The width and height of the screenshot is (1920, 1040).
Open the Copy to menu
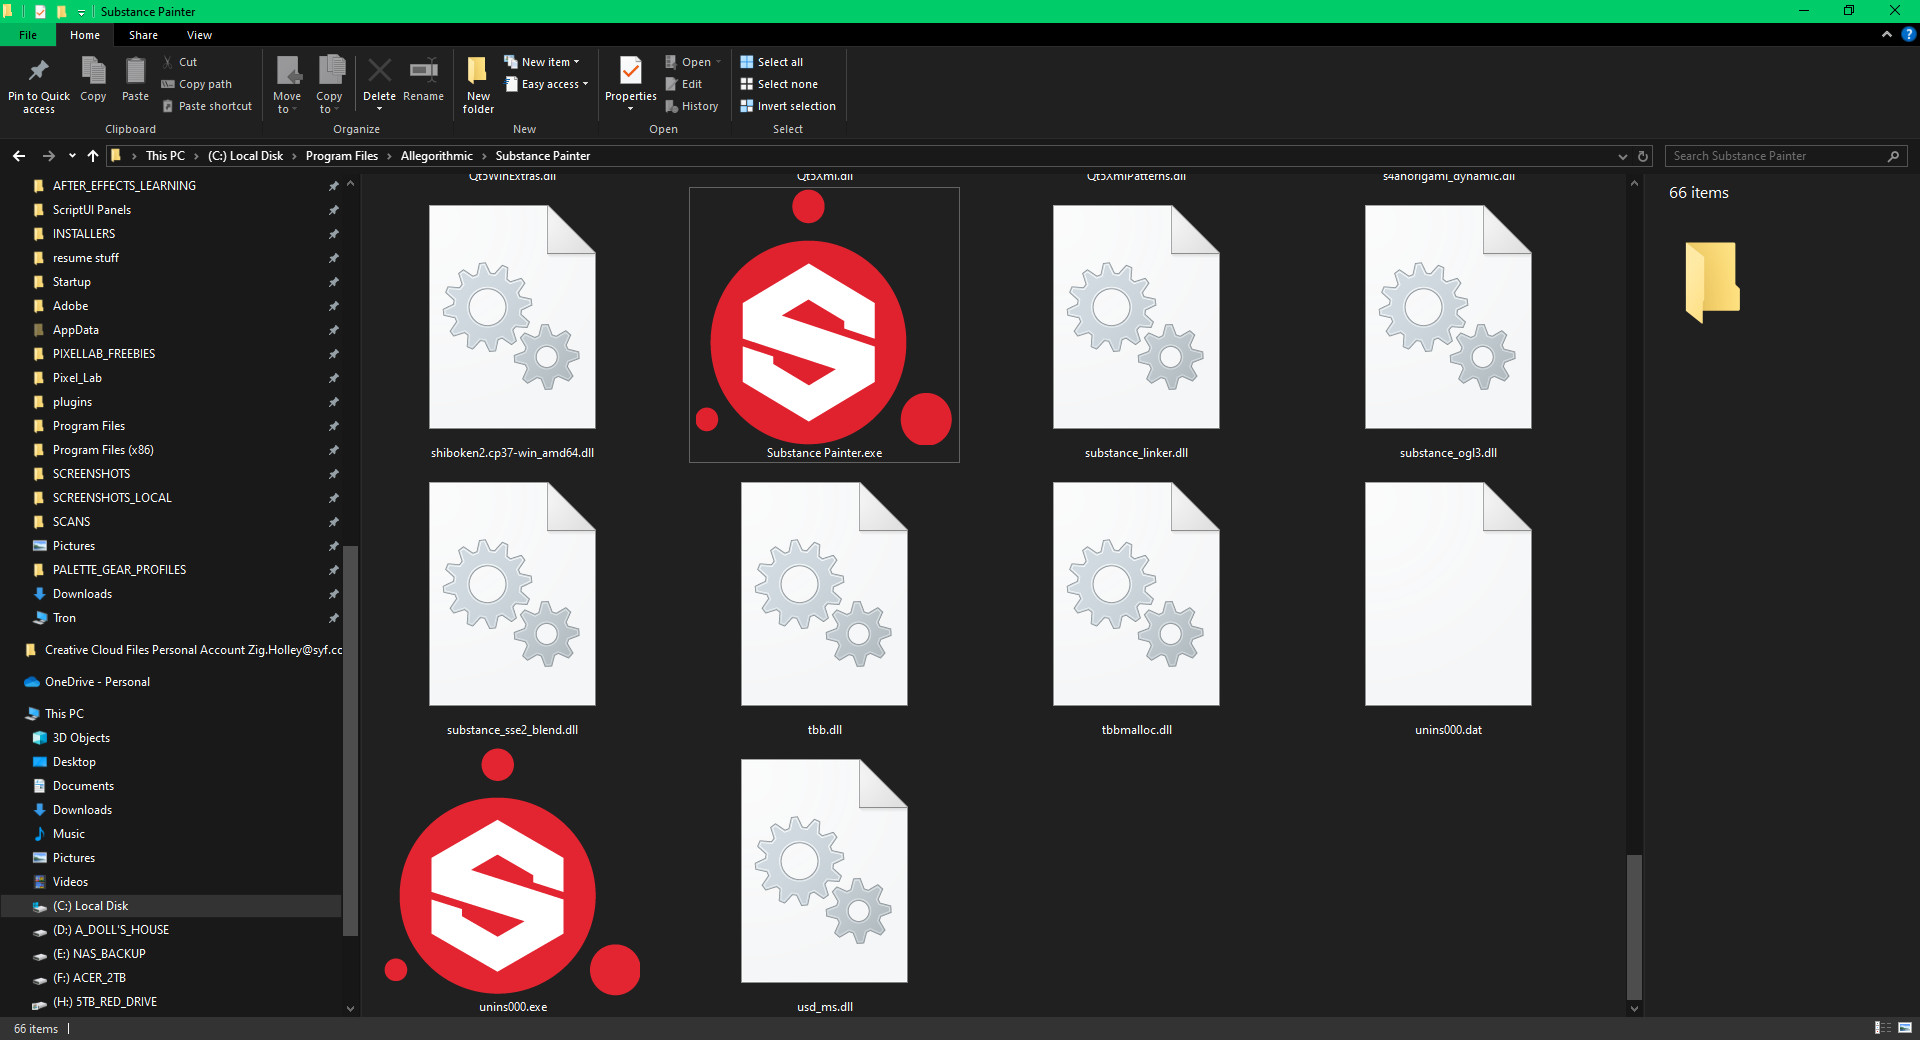[329, 84]
